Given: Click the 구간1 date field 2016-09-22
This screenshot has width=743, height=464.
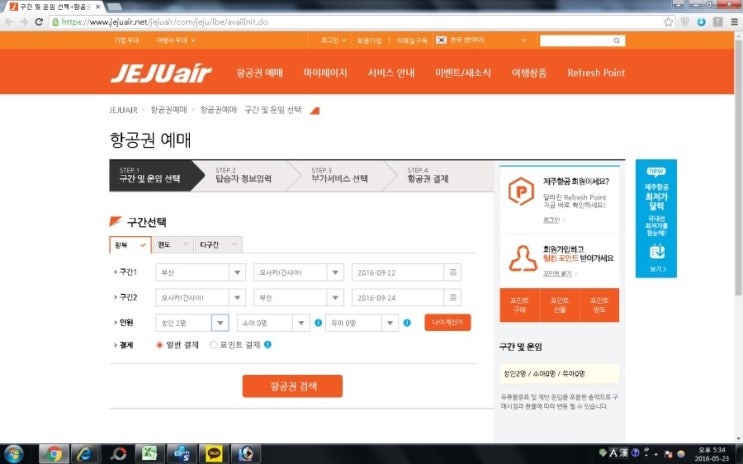Looking at the screenshot, I should [x=398, y=273].
